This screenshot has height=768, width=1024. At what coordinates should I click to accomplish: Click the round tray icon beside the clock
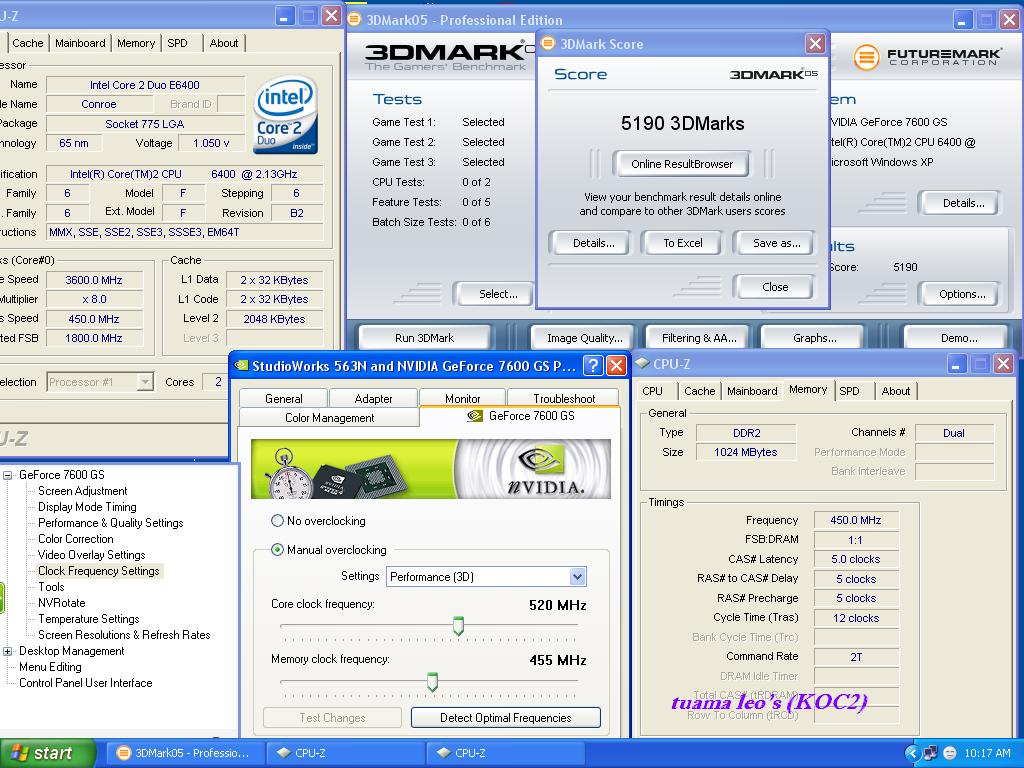coord(950,753)
